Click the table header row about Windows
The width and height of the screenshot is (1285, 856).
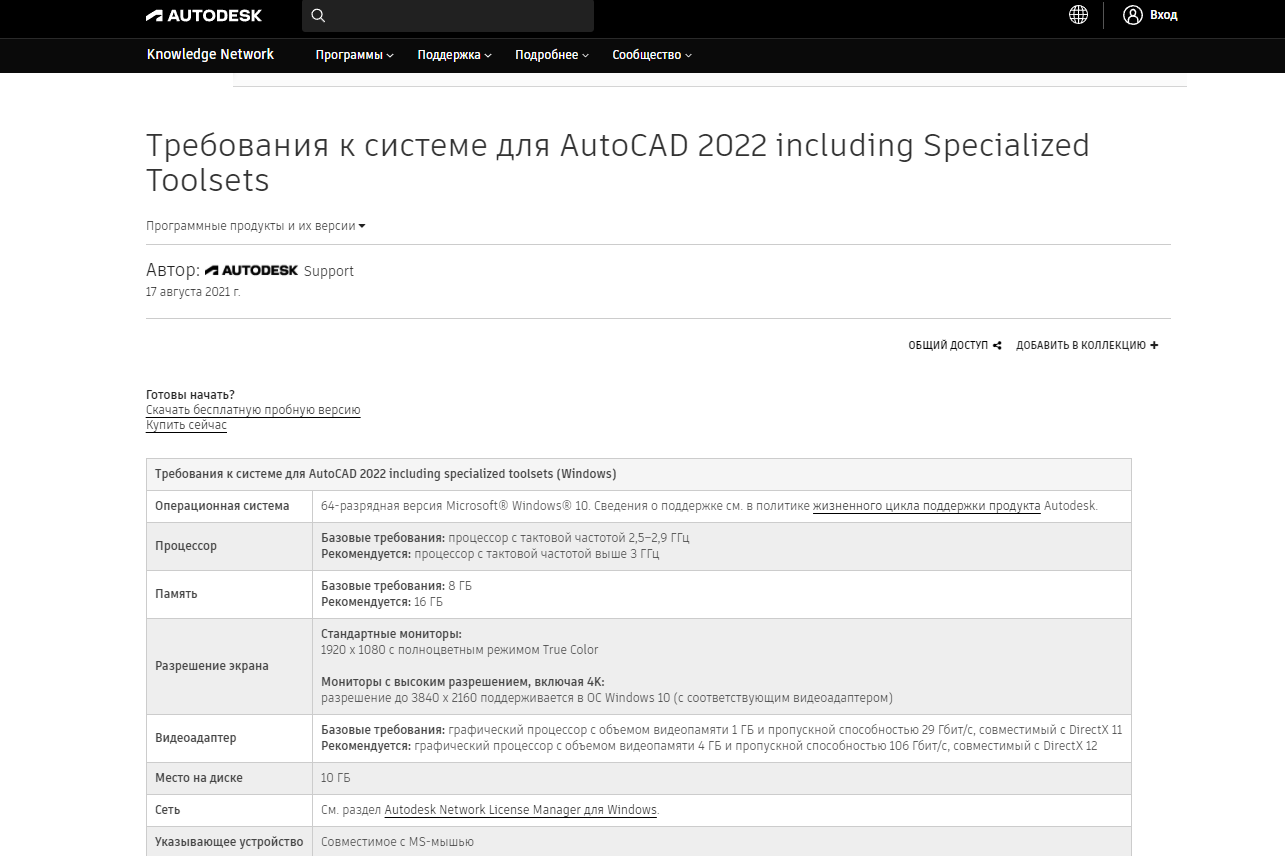pos(639,474)
